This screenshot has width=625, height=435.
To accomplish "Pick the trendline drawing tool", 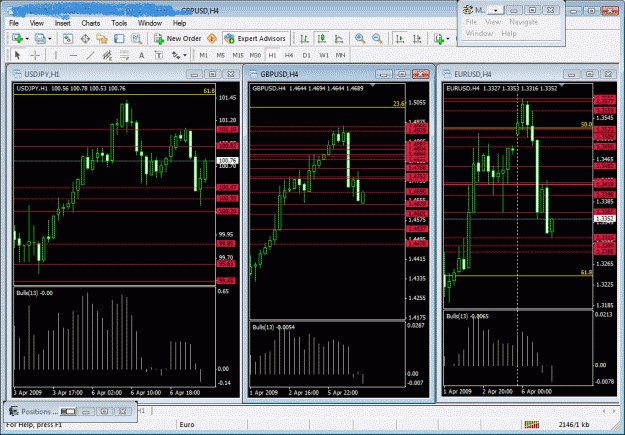I will click(x=90, y=55).
